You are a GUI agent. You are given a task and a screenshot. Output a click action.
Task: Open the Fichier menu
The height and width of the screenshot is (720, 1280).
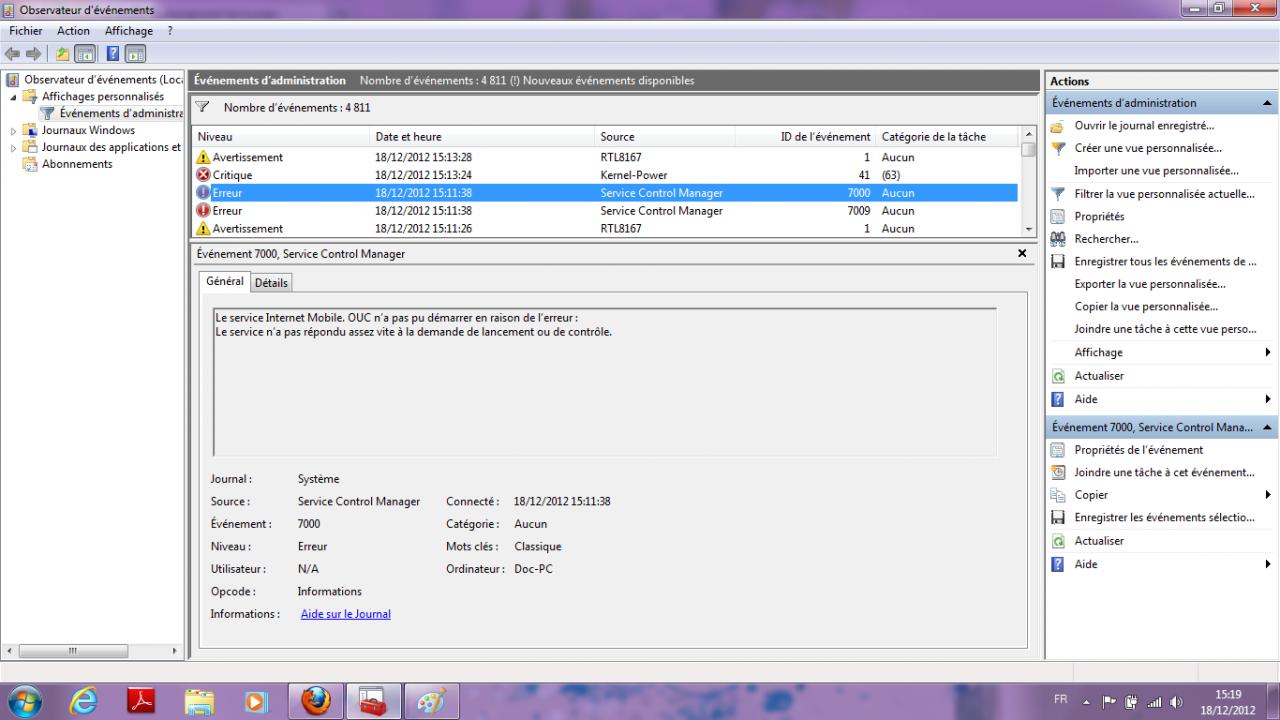(26, 31)
